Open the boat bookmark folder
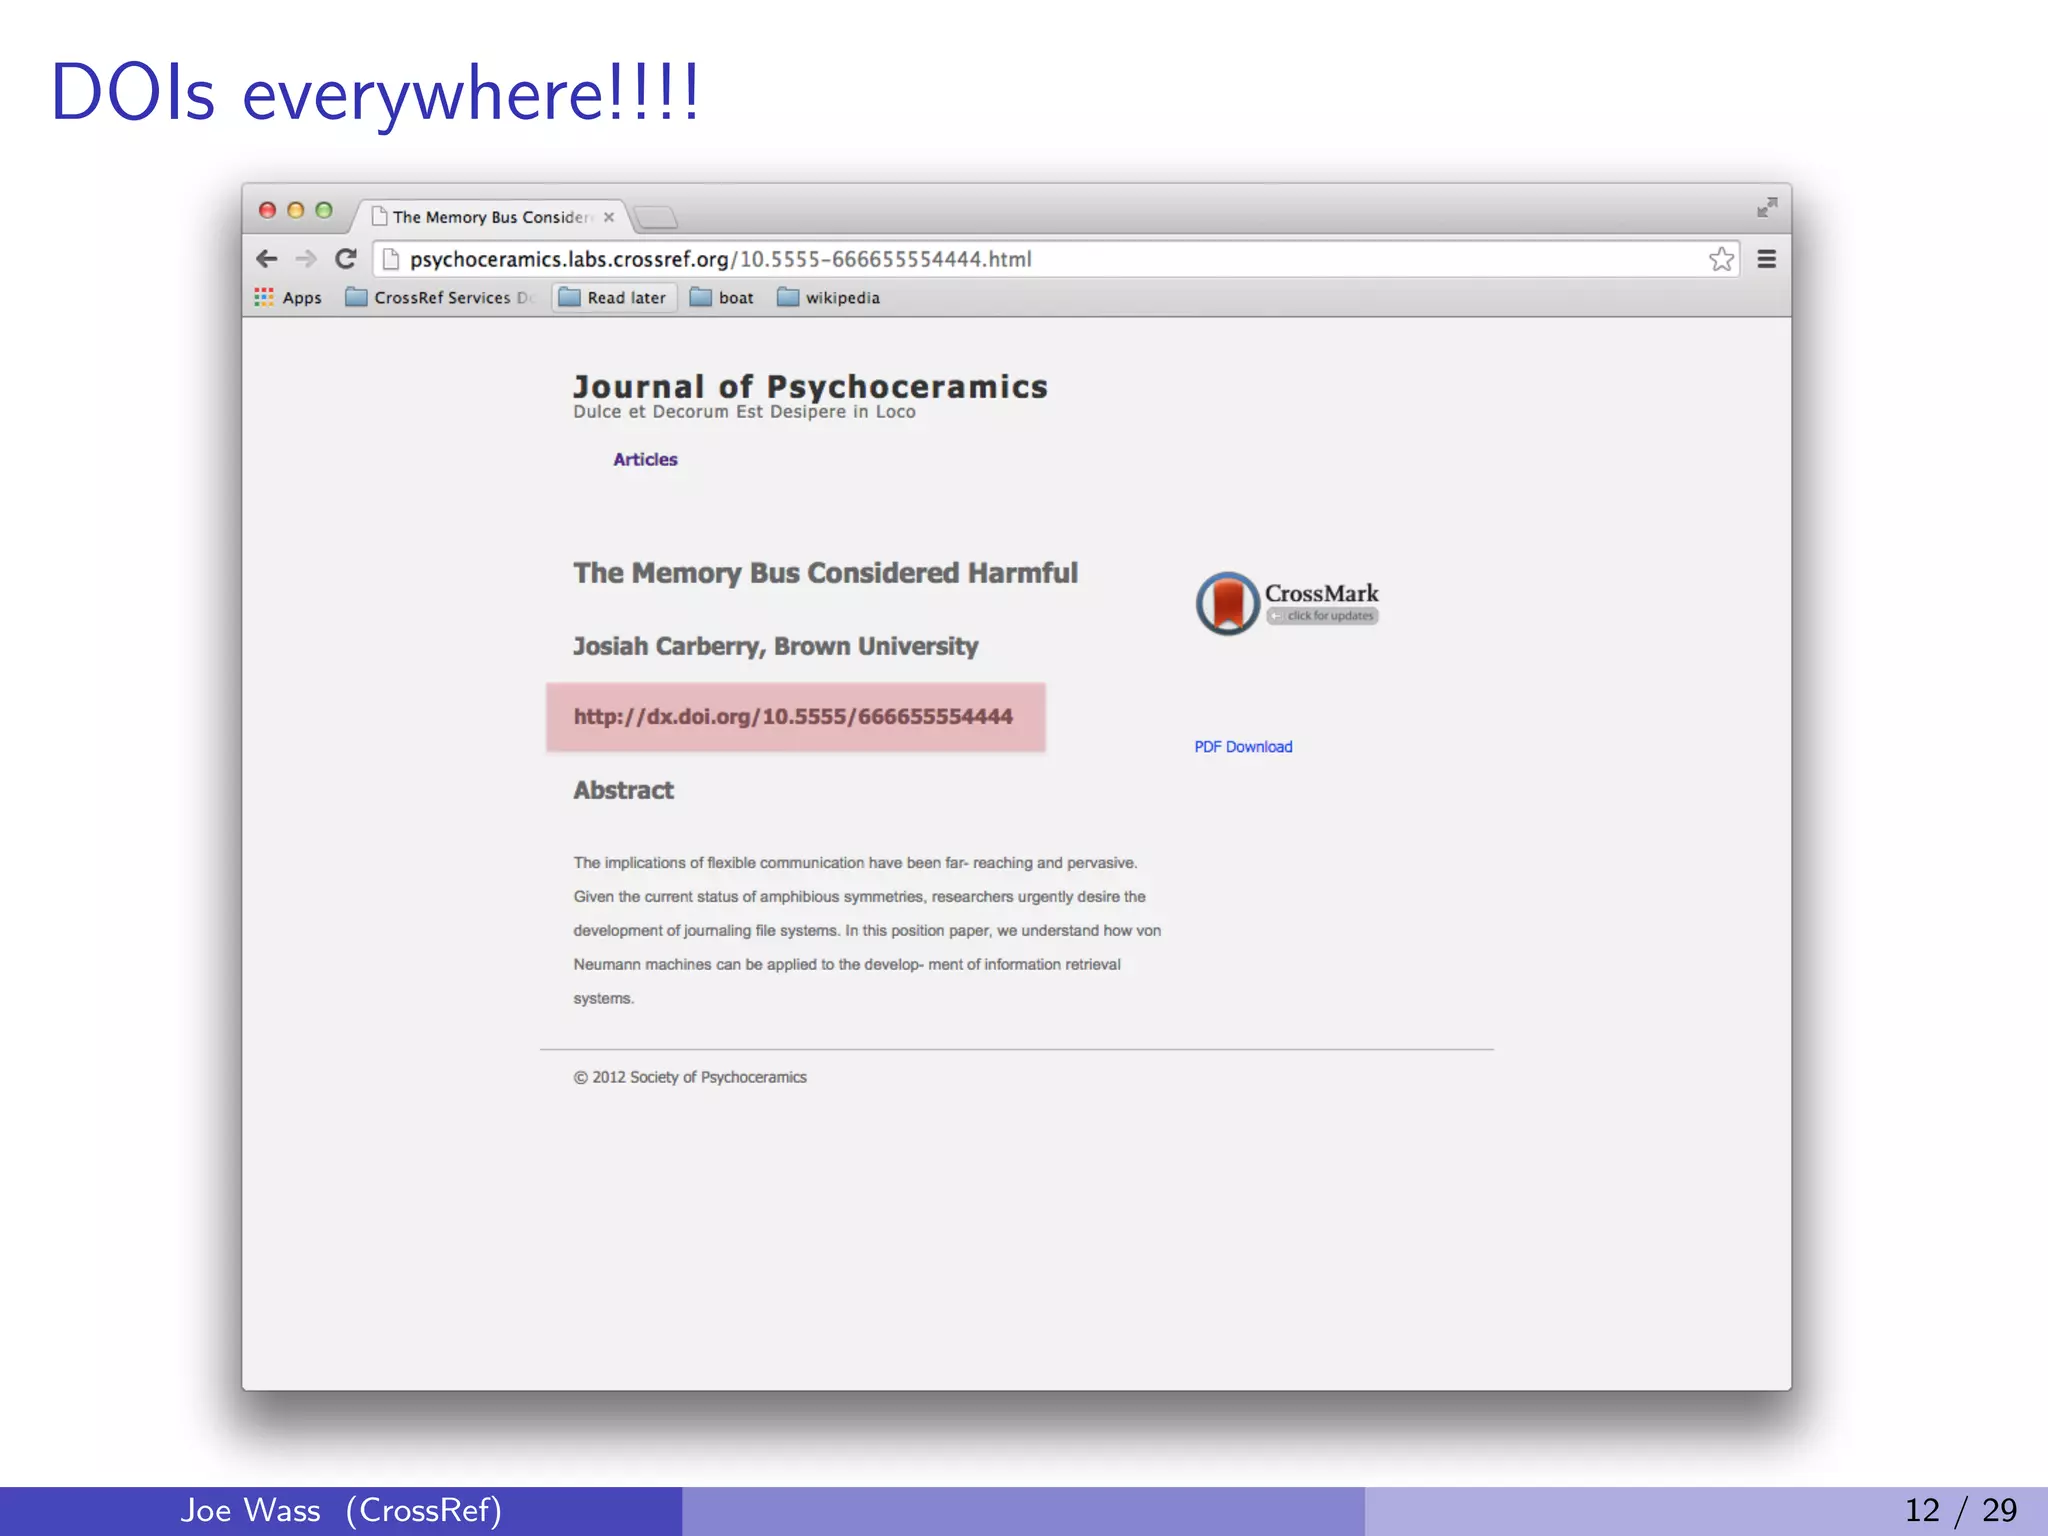 tap(722, 298)
